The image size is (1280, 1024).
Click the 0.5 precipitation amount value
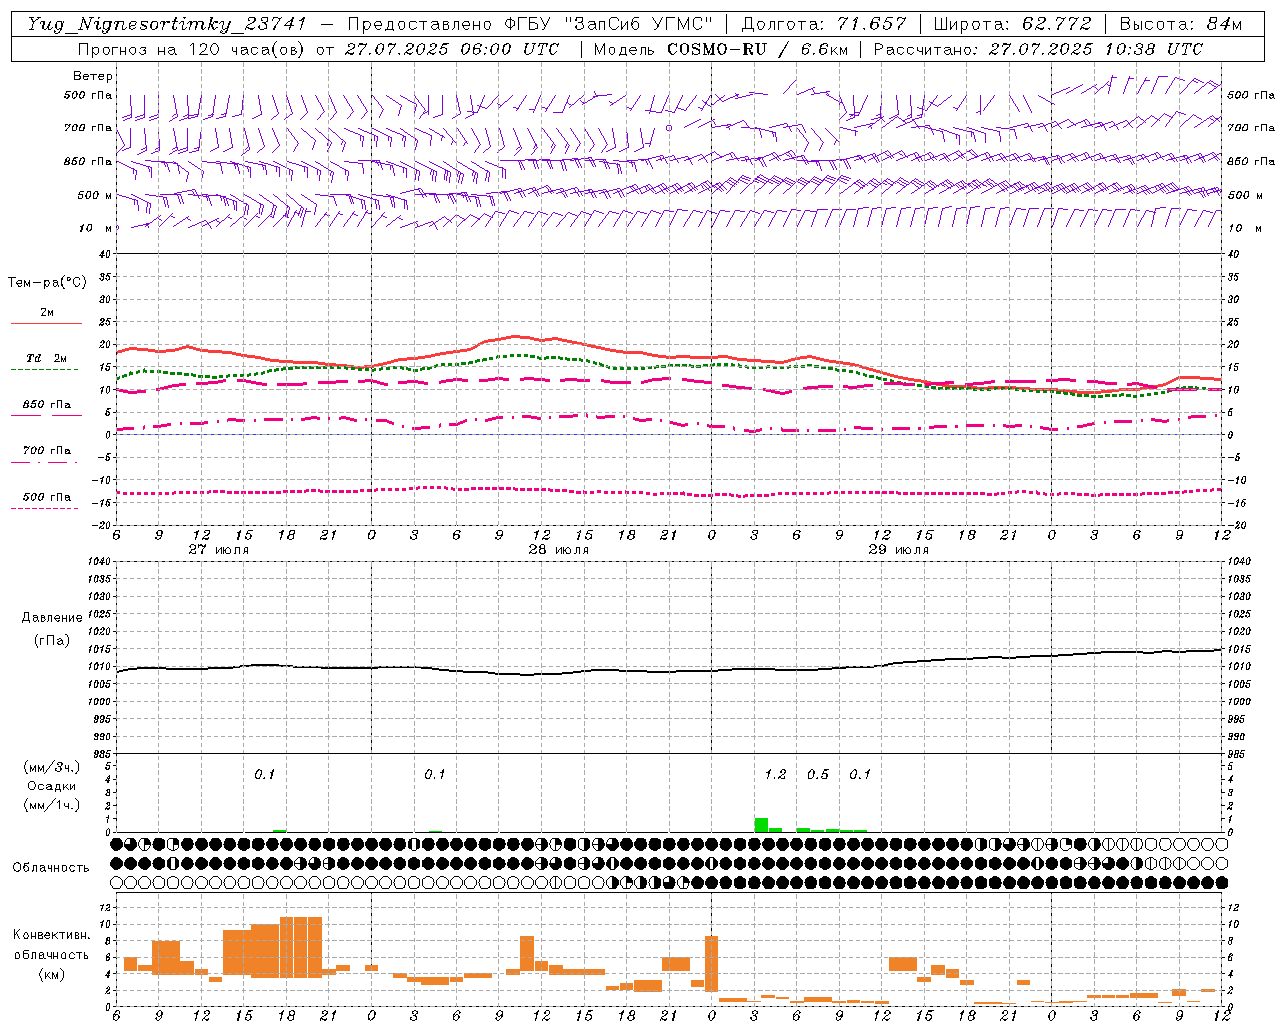[818, 774]
